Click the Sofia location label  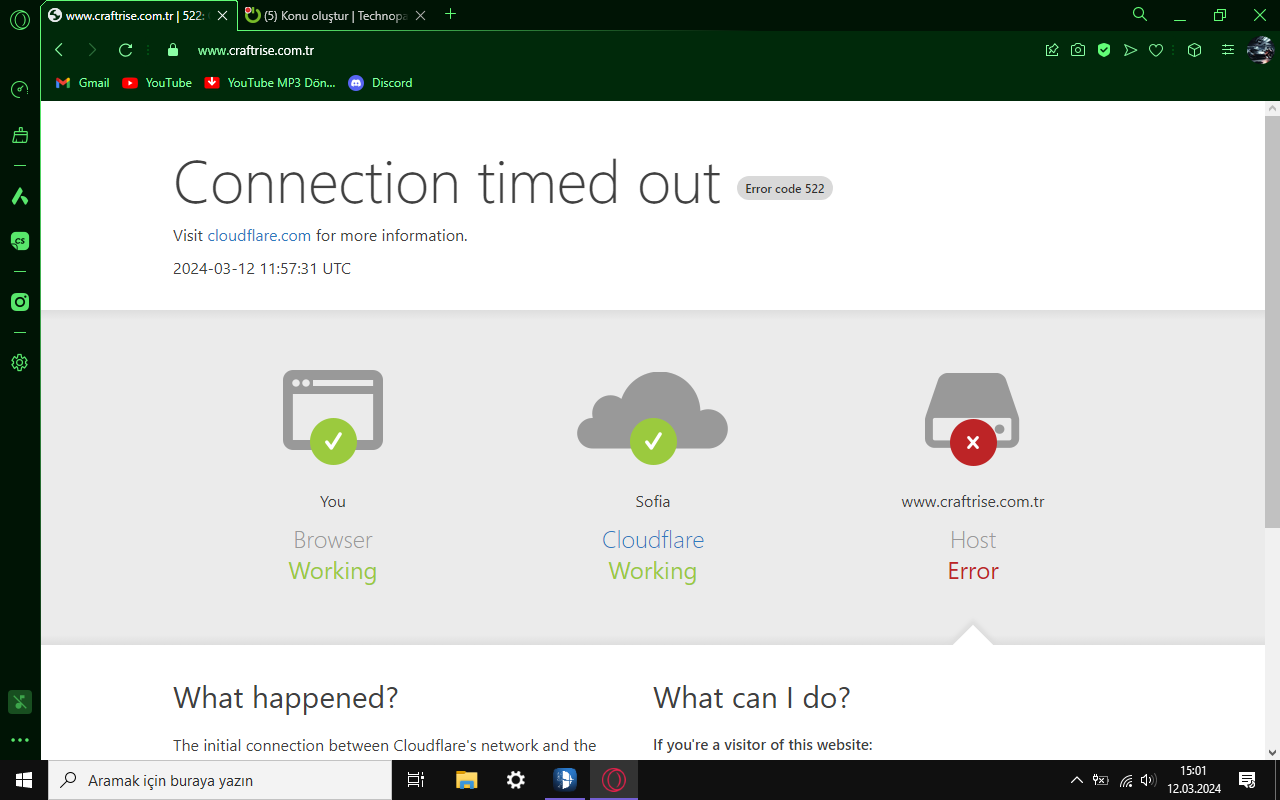tap(653, 502)
